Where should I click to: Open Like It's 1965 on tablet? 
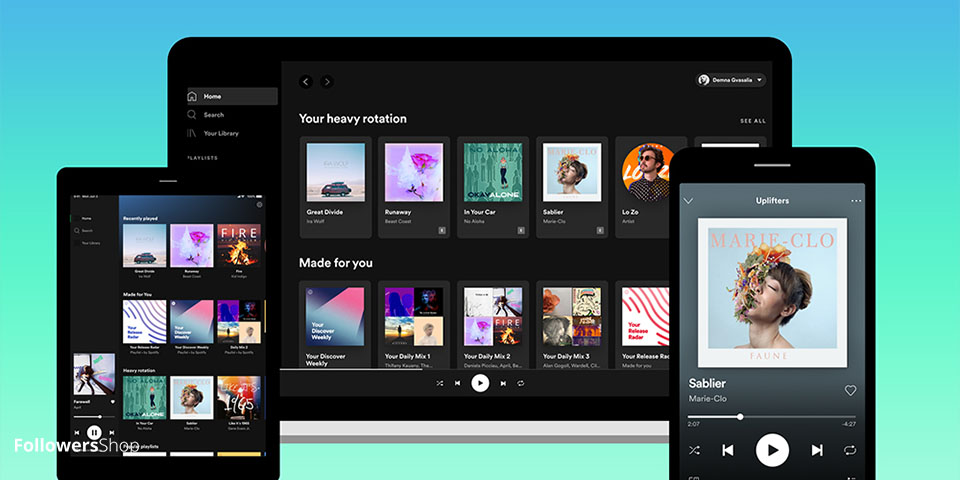click(239, 402)
